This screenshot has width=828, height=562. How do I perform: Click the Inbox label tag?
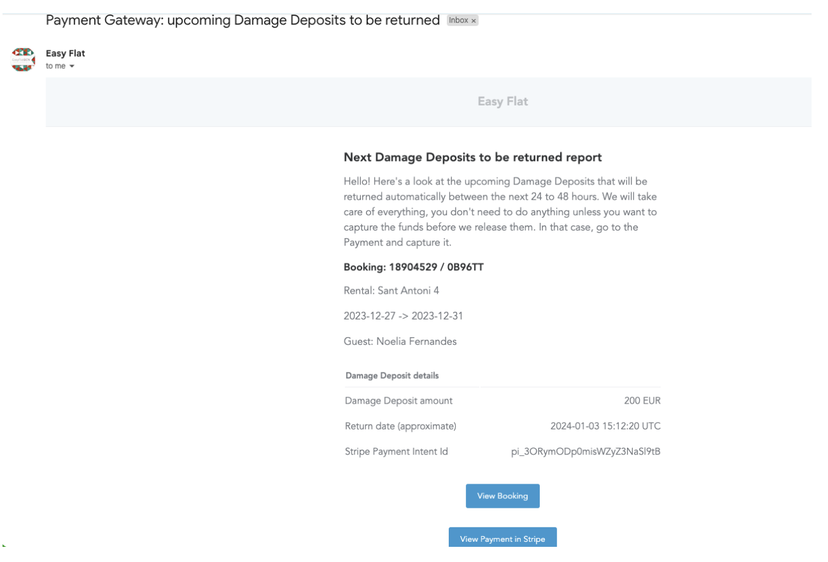458,21
